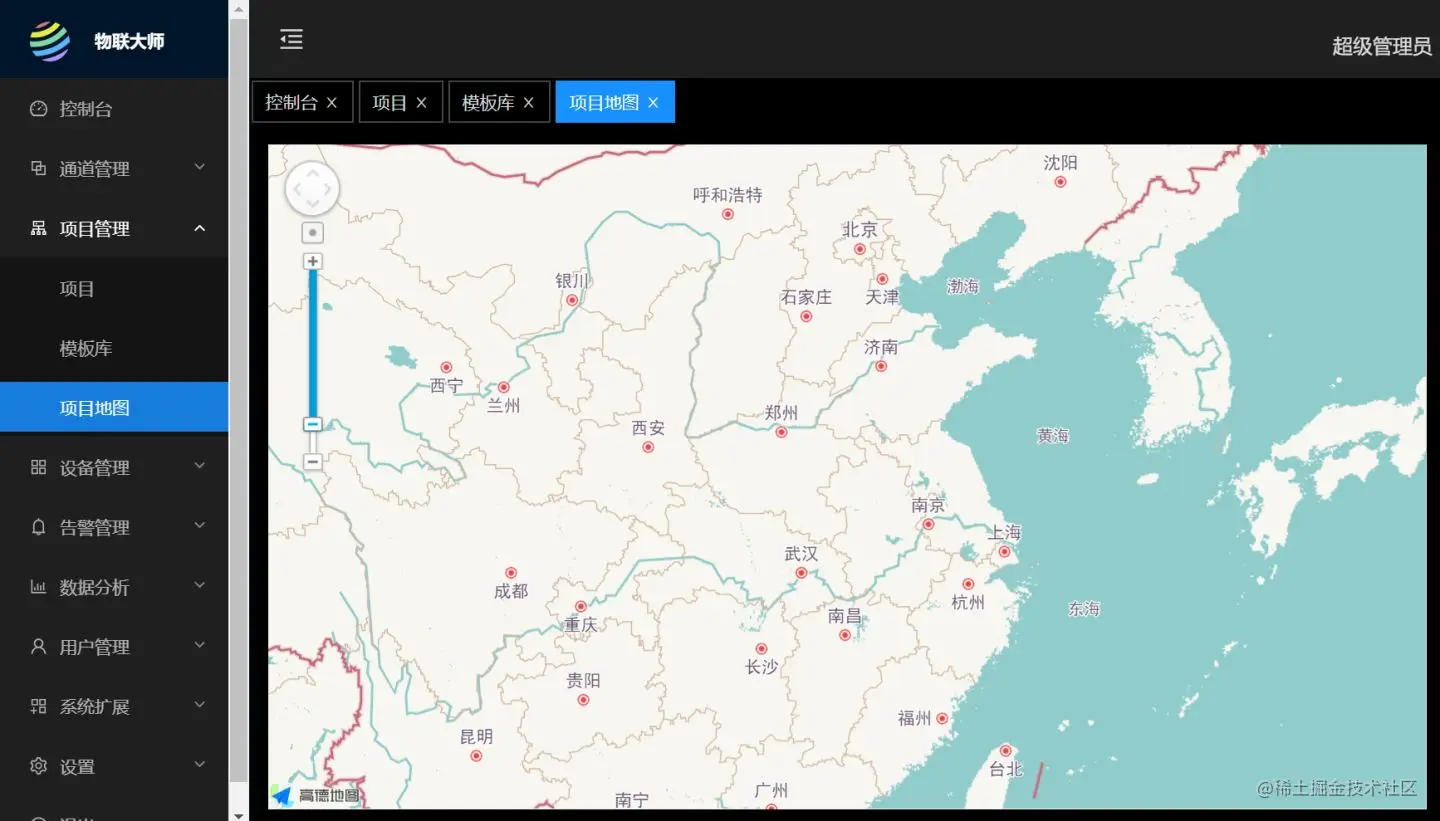Close the 项目地图 tab
This screenshot has height=821, width=1440.
653,103
